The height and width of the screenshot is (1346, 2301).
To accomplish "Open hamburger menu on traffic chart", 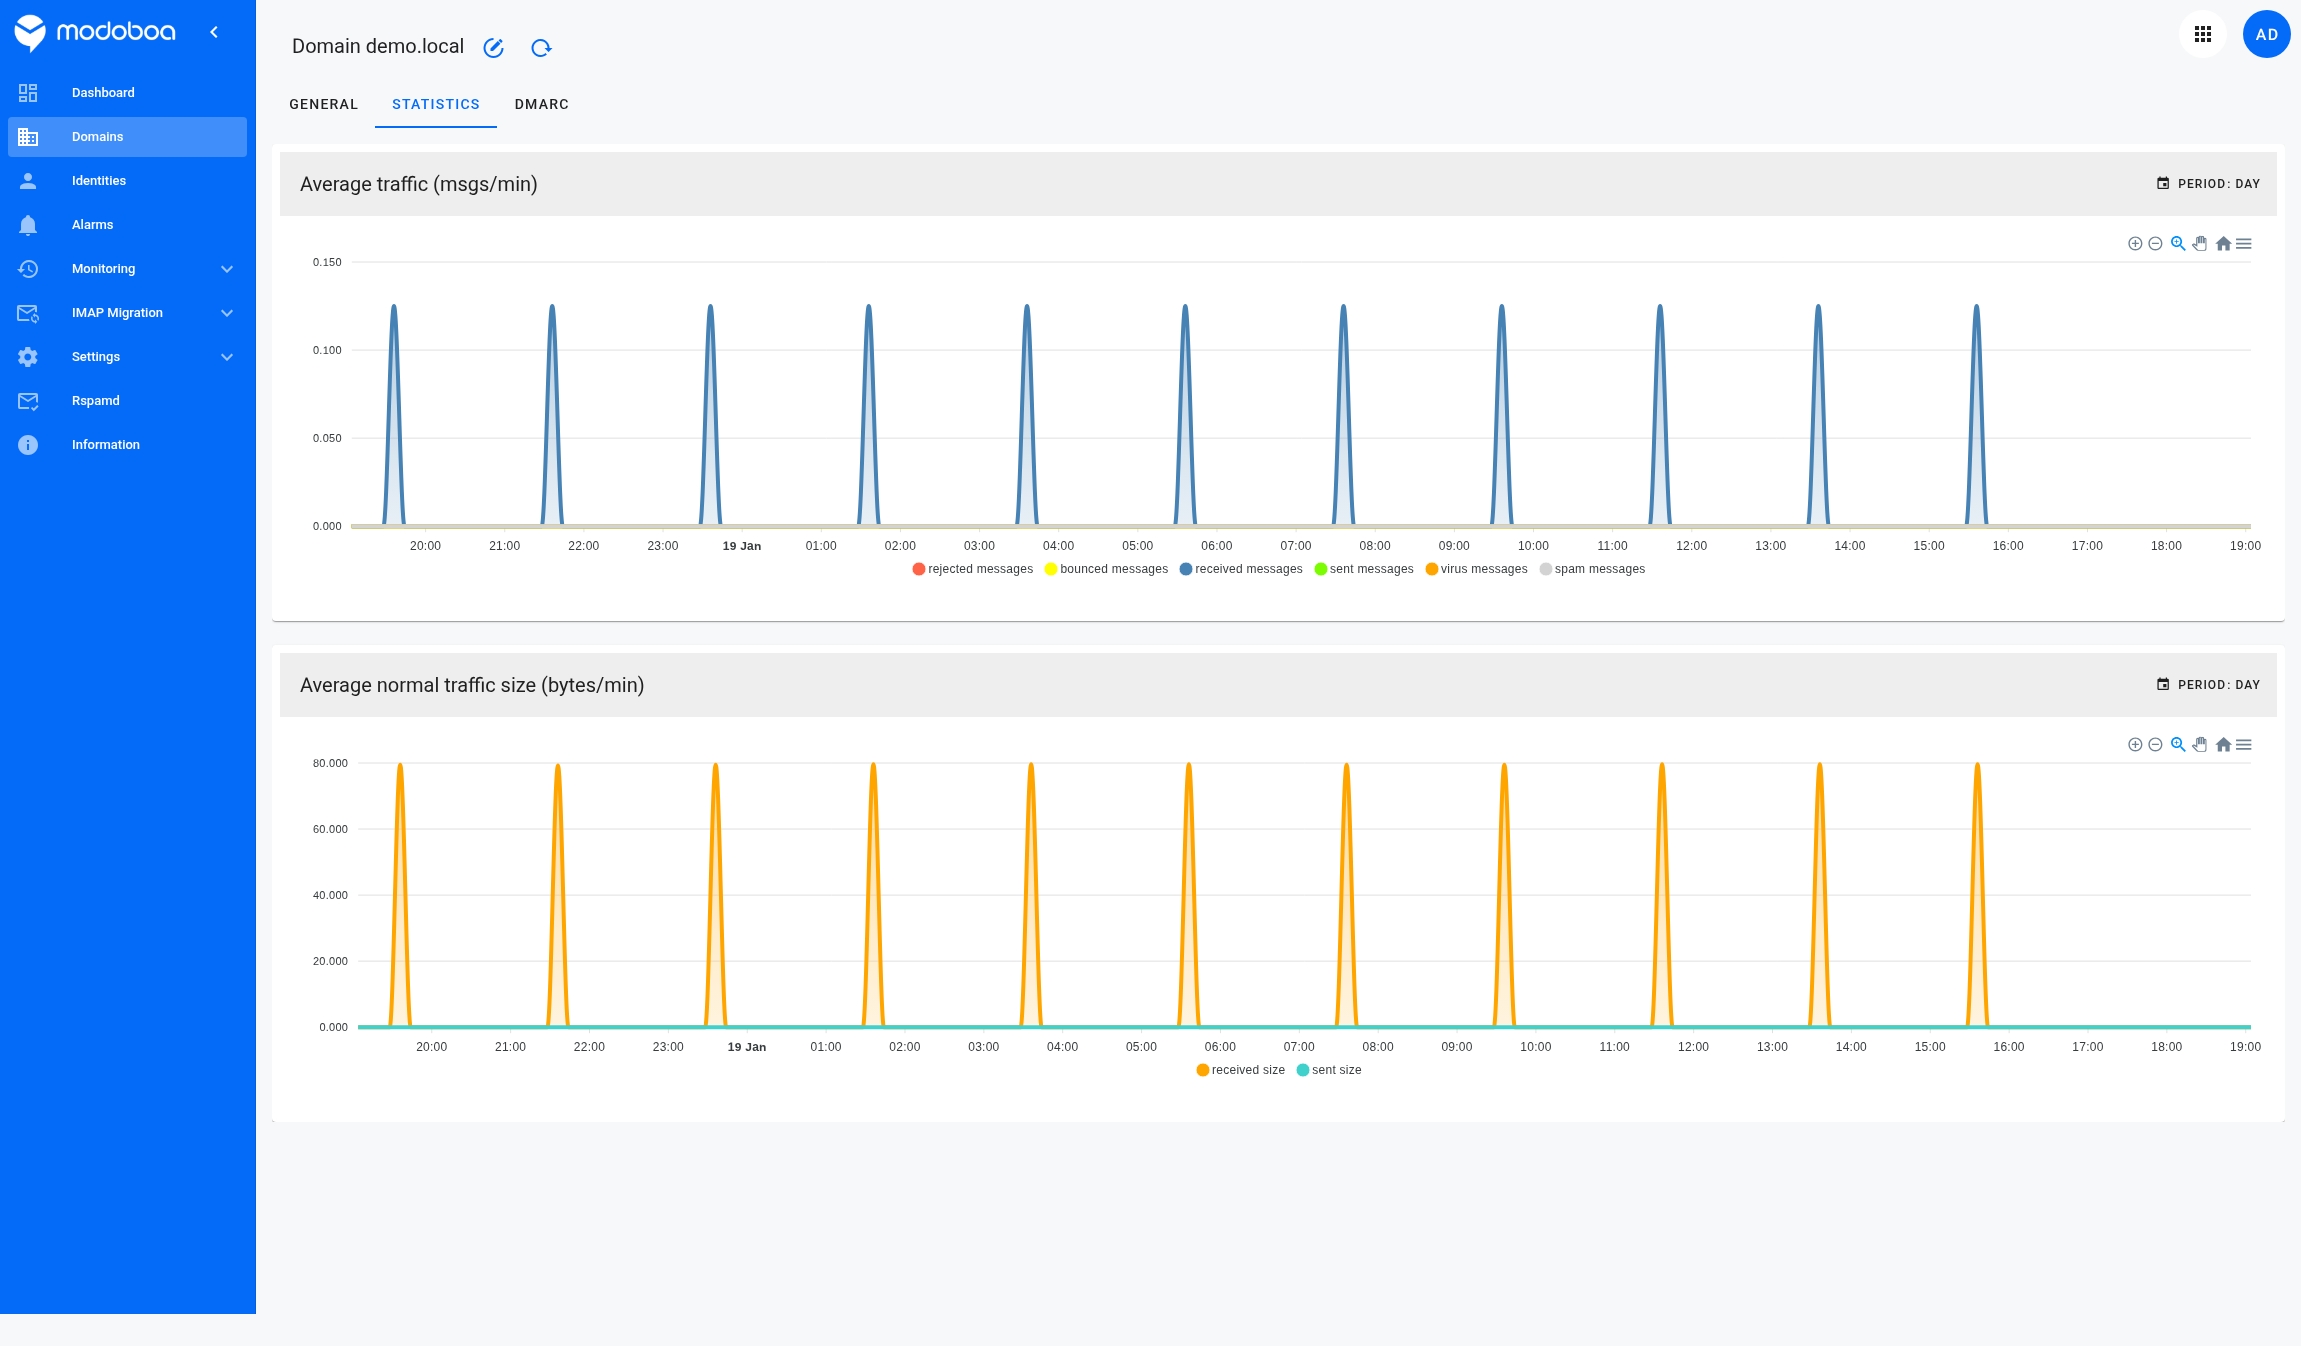I will click(2244, 244).
